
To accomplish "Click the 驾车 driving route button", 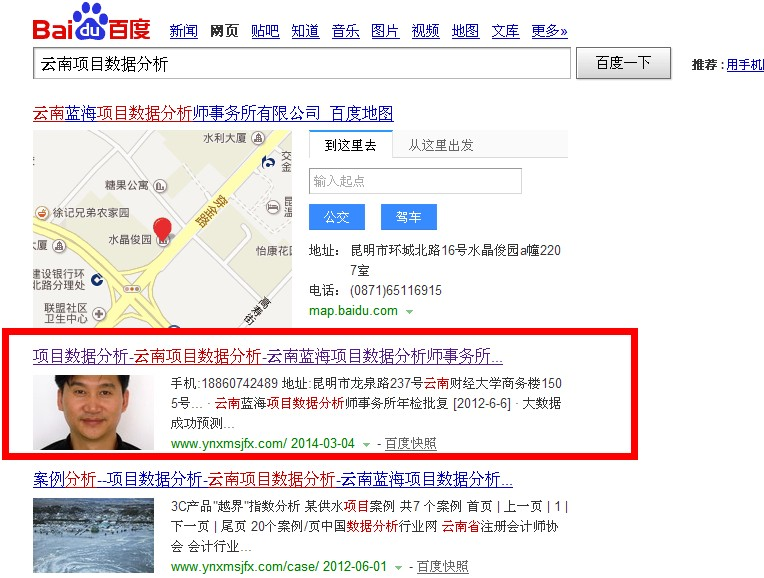I will pyautogui.click(x=409, y=217).
